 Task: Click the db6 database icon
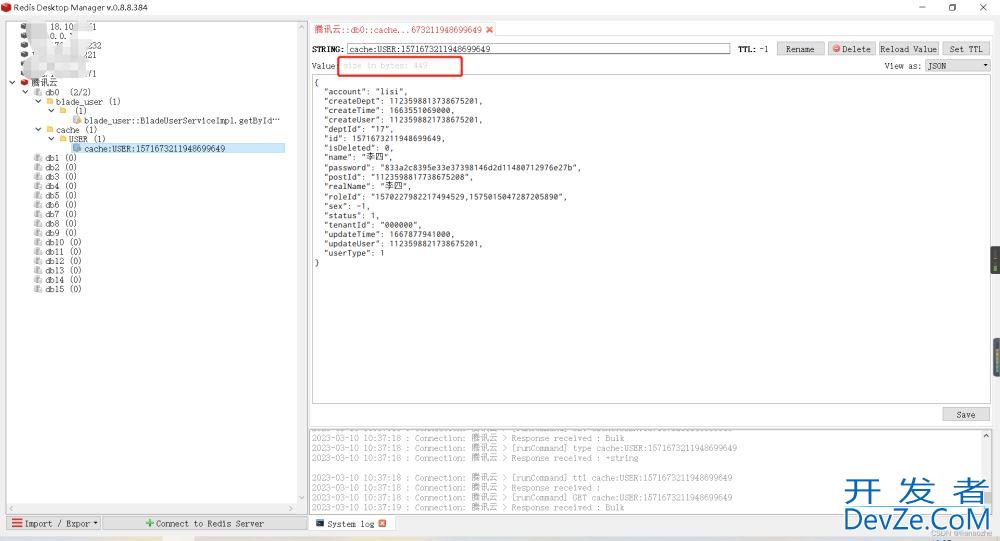[38, 205]
